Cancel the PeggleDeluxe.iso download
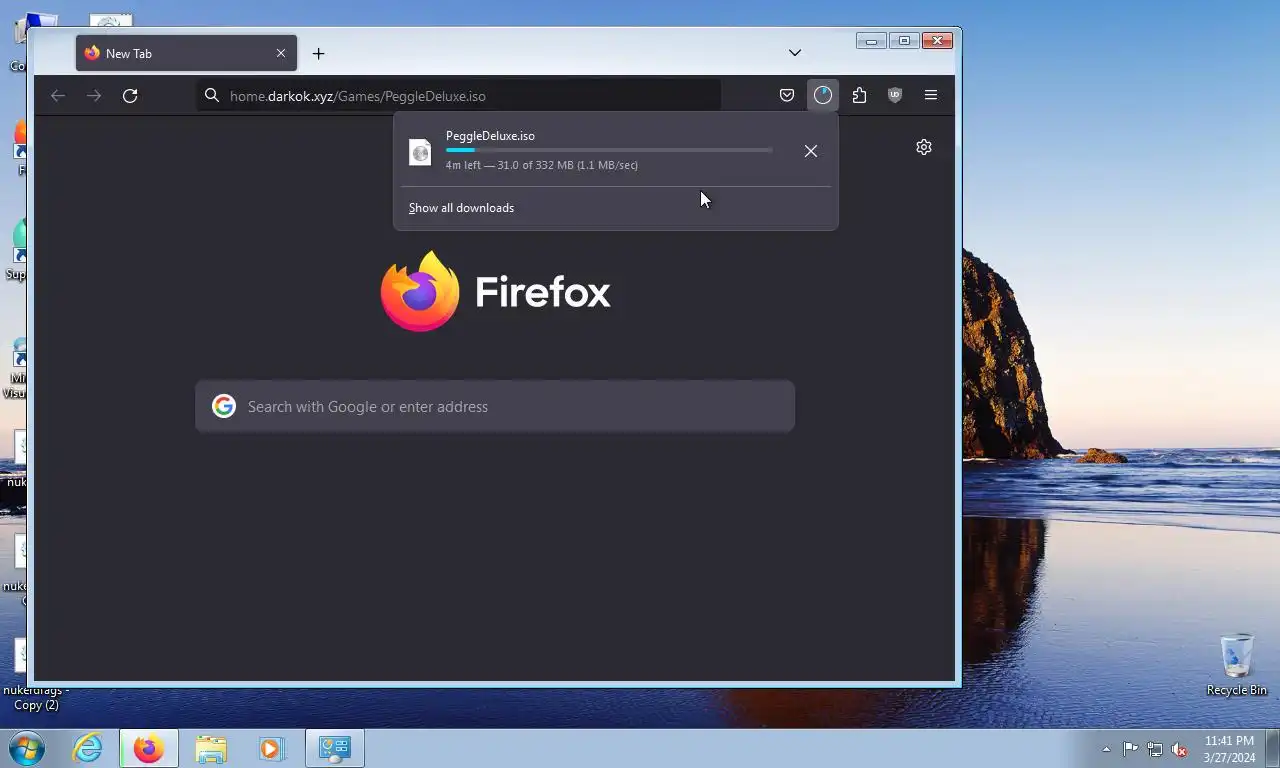The image size is (1280, 768). click(811, 151)
